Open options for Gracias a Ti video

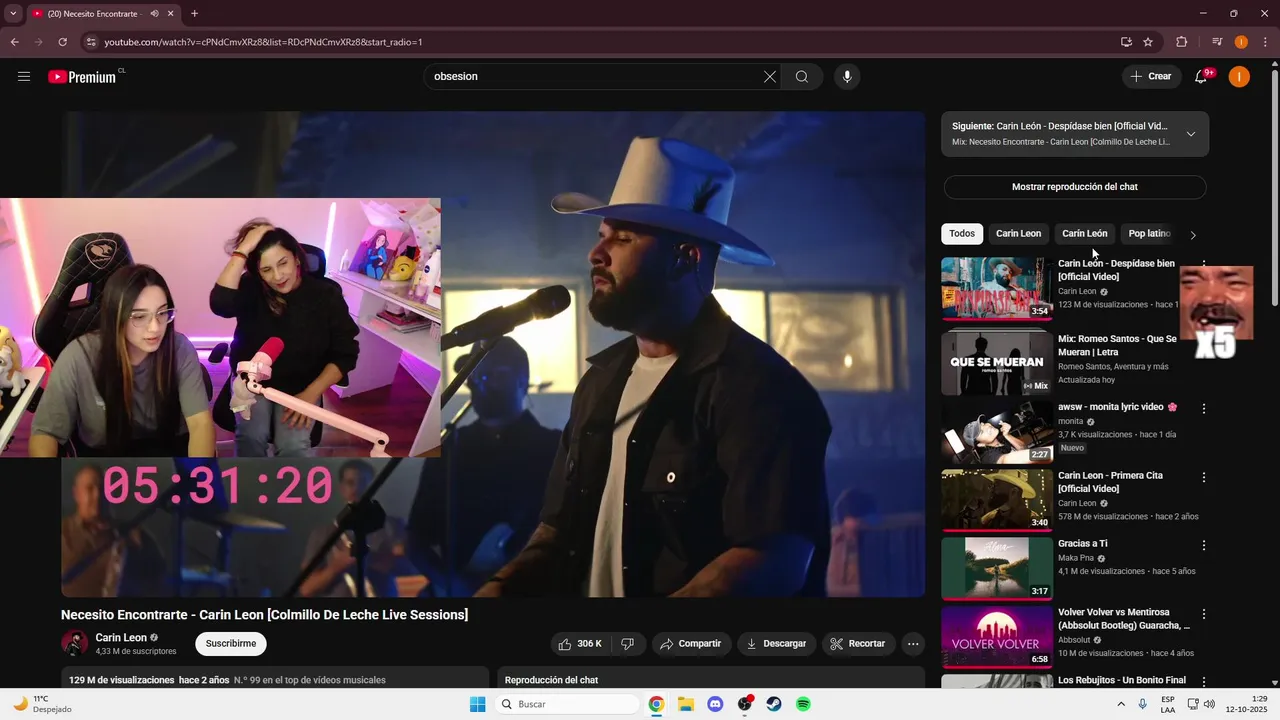(x=1204, y=546)
